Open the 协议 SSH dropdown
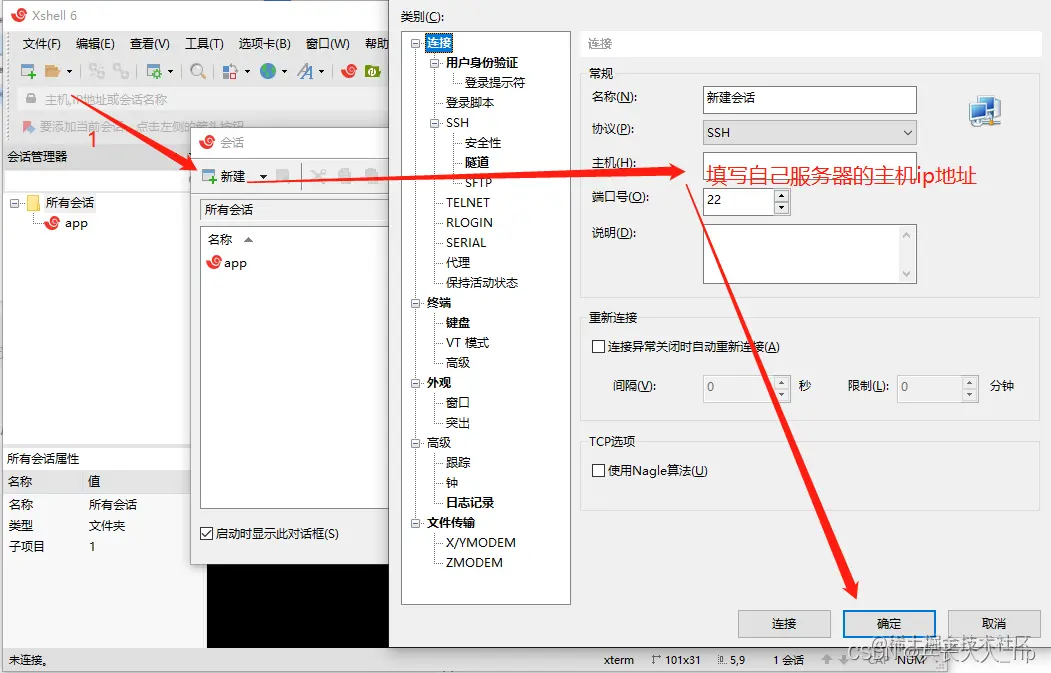Screen dimensions: 1051x673 pos(910,133)
